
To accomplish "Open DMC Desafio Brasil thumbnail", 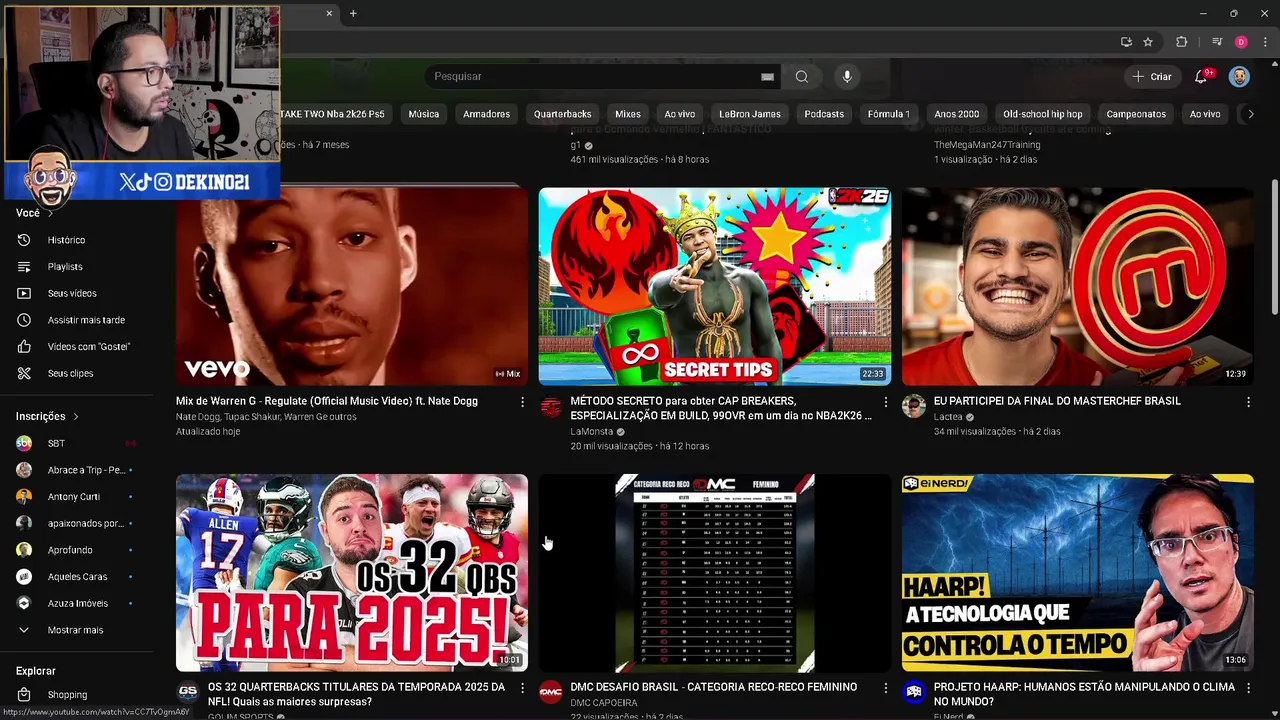I will click(715, 573).
